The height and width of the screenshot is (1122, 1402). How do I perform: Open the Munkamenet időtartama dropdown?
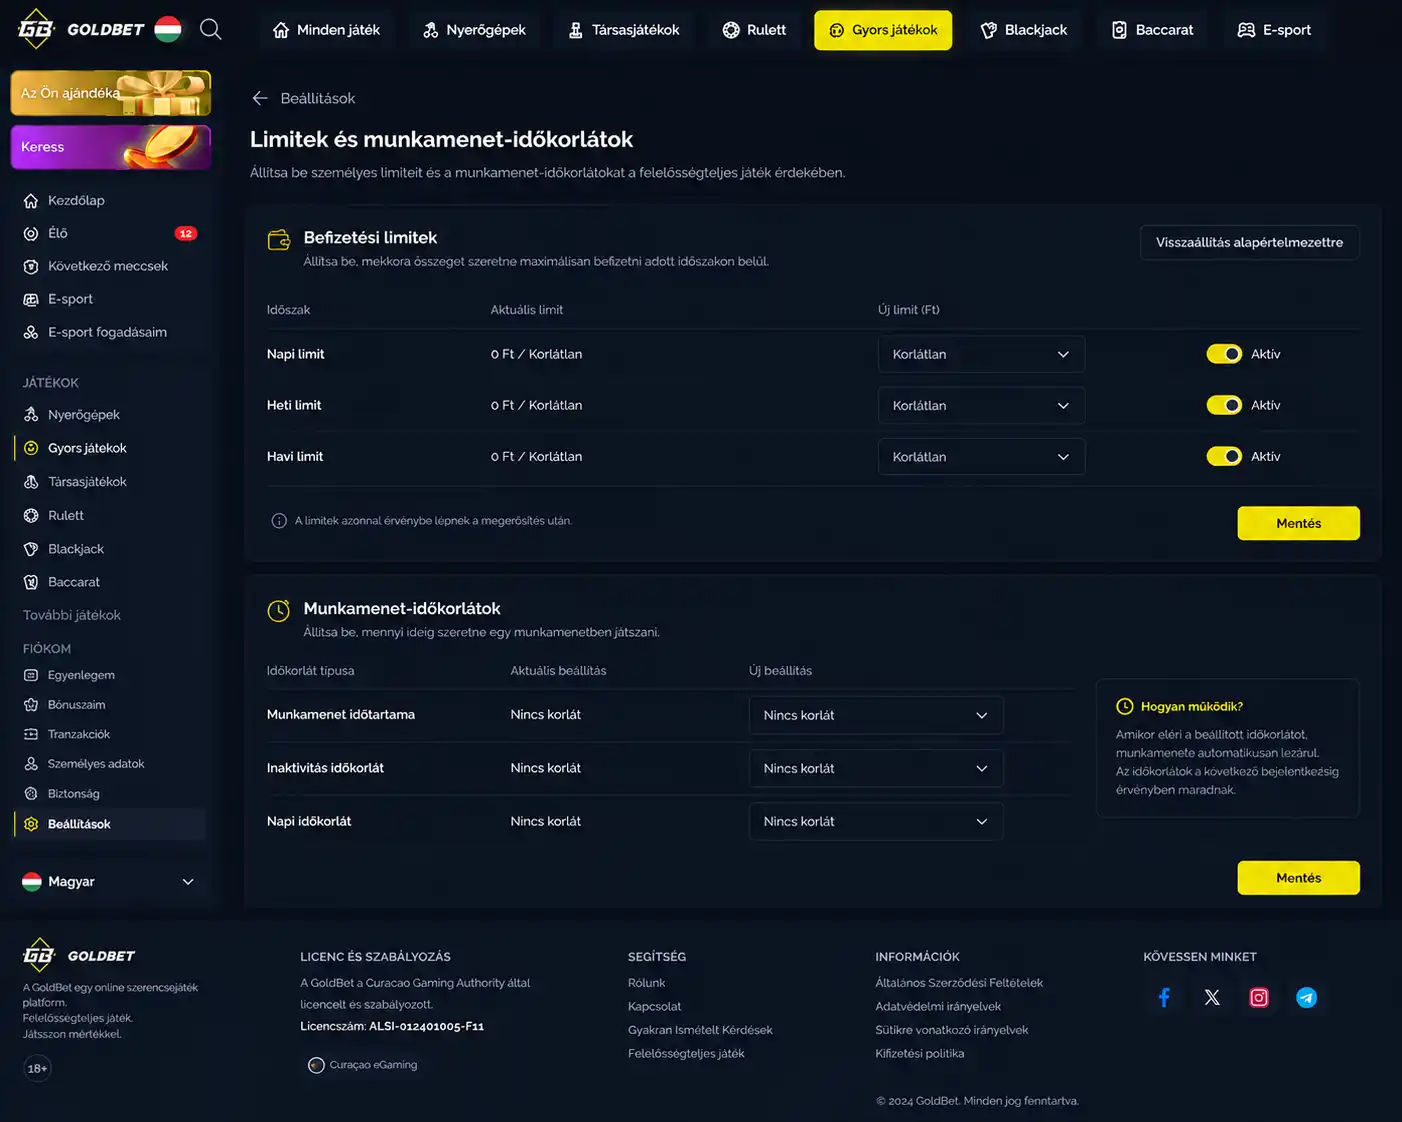876,715
